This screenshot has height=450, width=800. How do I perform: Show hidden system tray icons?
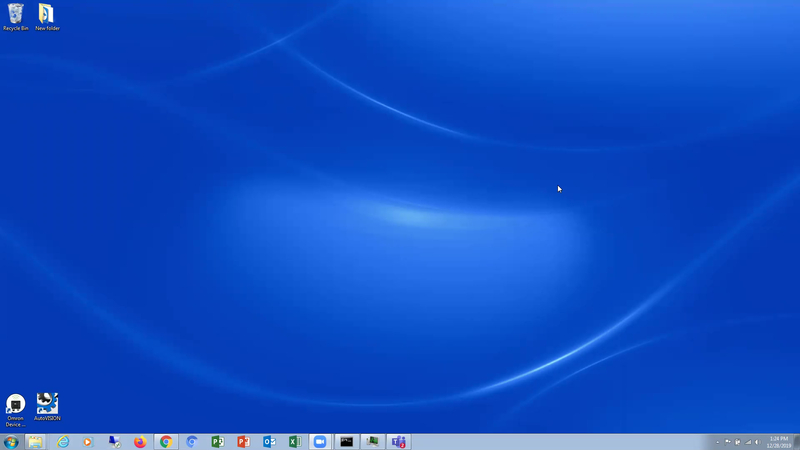tap(717, 442)
